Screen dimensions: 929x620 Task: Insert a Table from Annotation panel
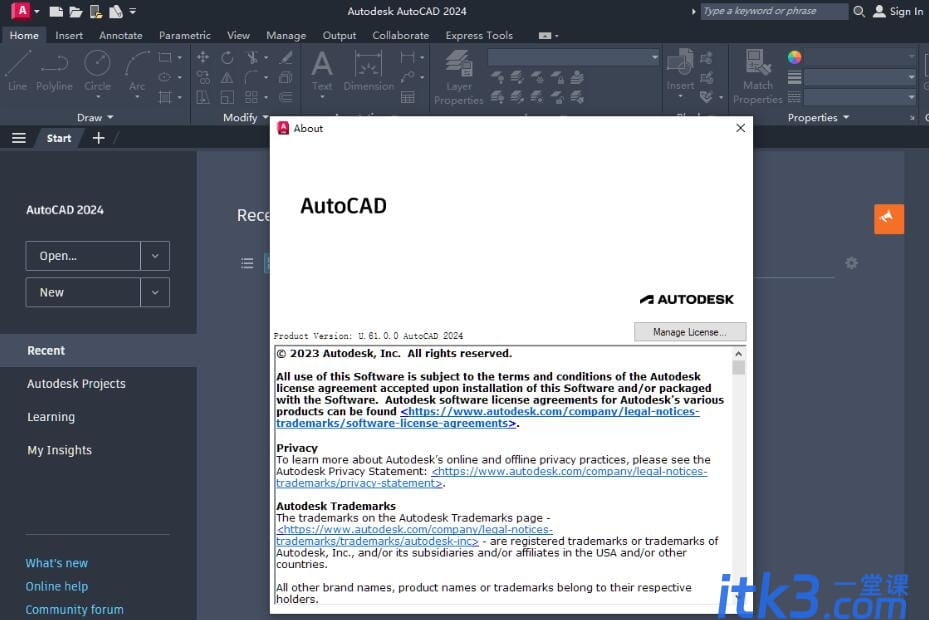408,97
